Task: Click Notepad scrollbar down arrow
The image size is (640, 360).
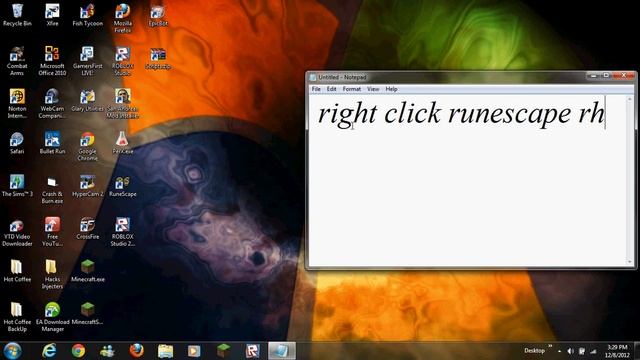Action: (x=629, y=262)
